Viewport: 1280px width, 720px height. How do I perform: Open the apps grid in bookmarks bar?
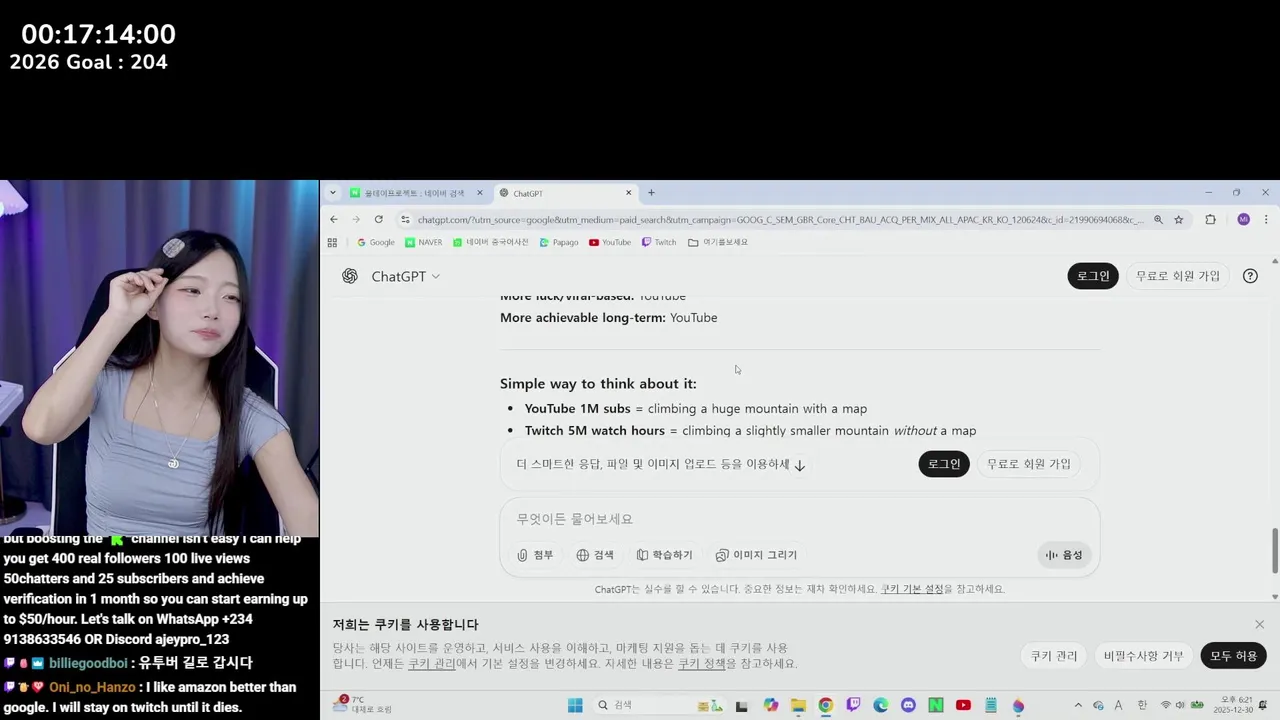point(333,242)
